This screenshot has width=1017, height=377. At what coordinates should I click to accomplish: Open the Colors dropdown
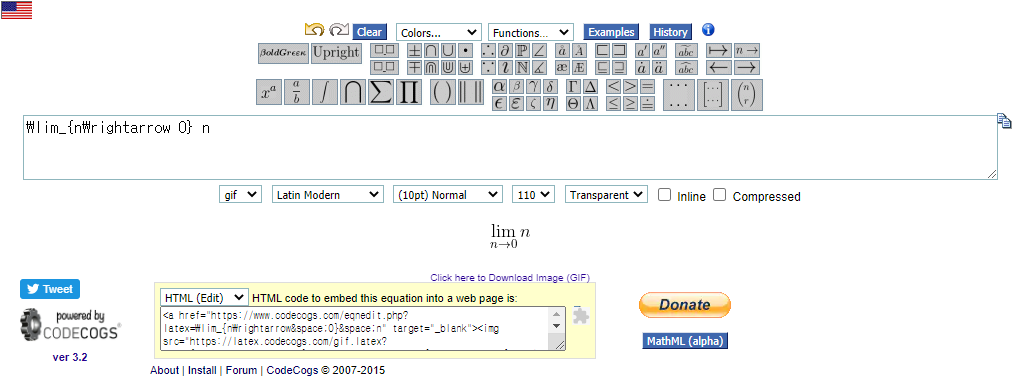coord(438,32)
